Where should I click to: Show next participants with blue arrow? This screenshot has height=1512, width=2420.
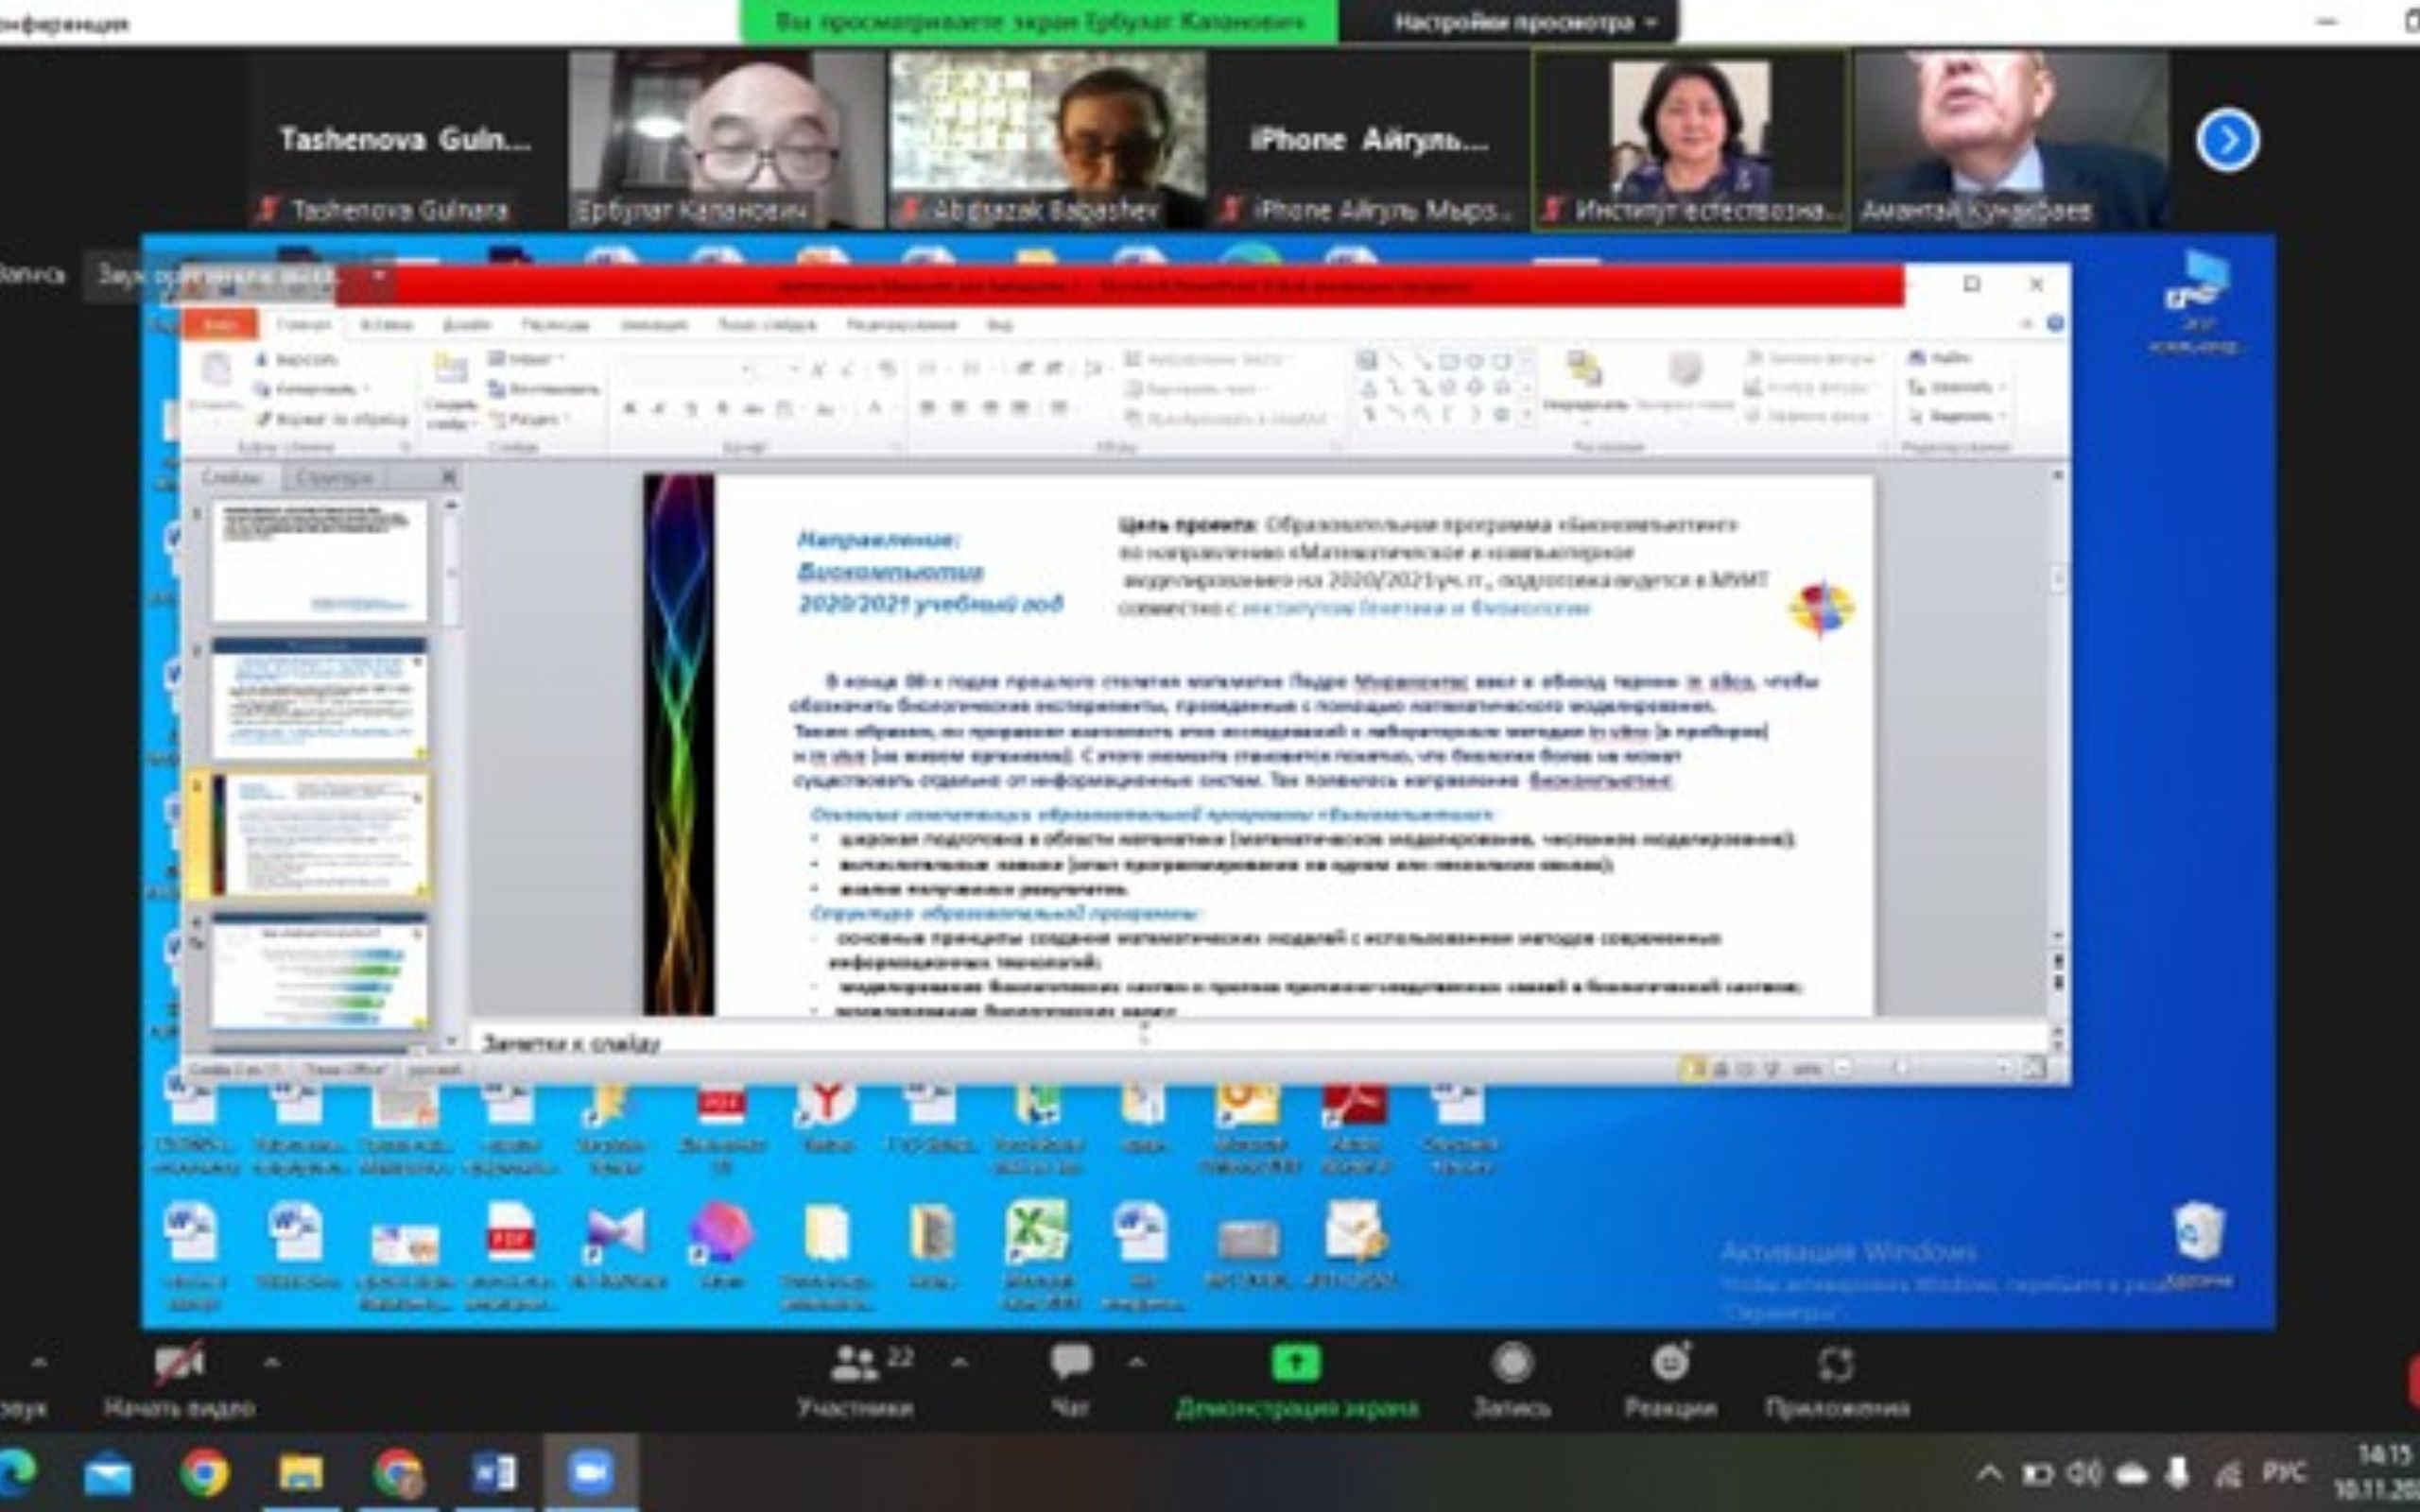[2227, 141]
